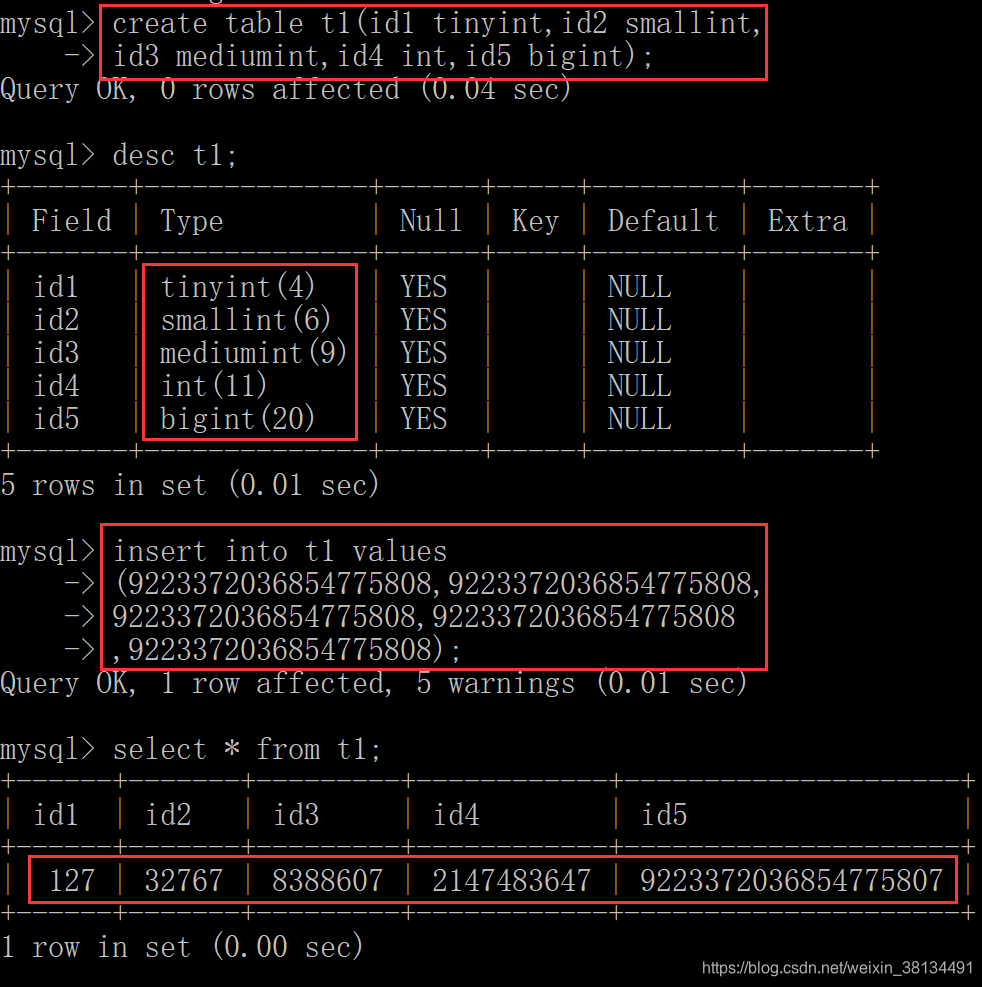Select 'Extra' column header
The width and height of the screenshot is (982, 987).
tap(808, 221)
